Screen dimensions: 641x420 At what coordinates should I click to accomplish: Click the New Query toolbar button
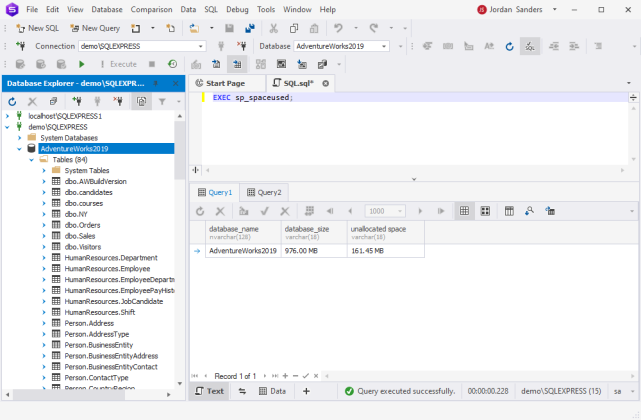click(x=95, y=28)
